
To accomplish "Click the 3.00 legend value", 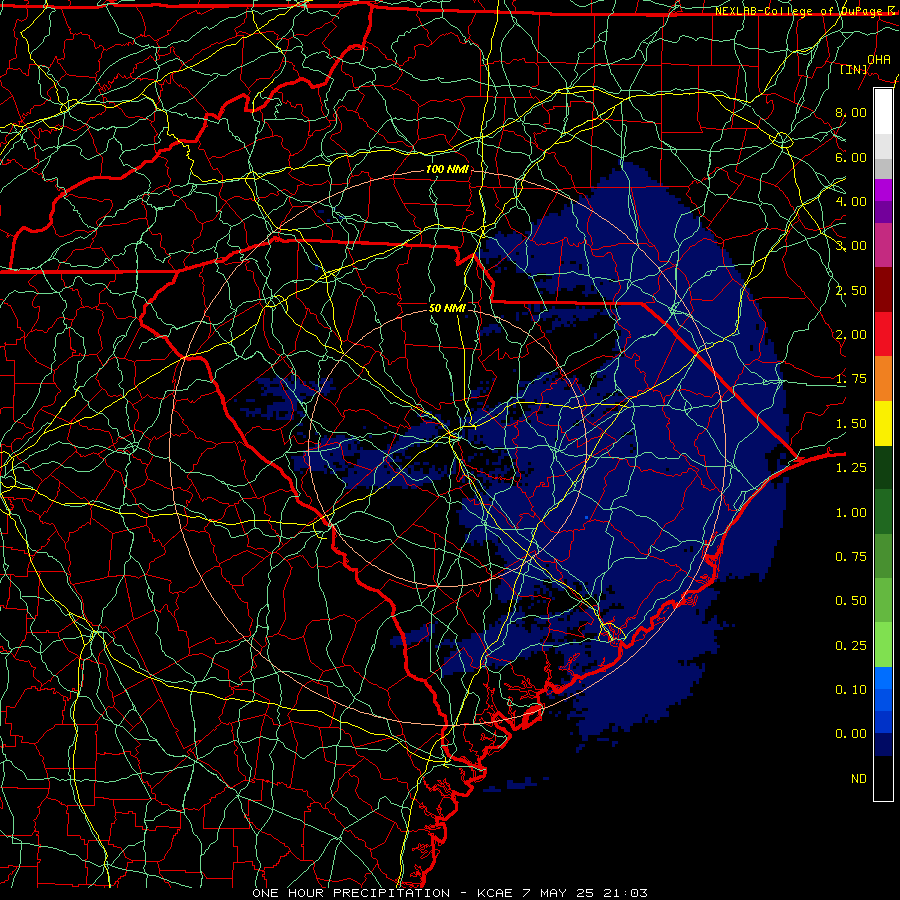I will [851, 246].
